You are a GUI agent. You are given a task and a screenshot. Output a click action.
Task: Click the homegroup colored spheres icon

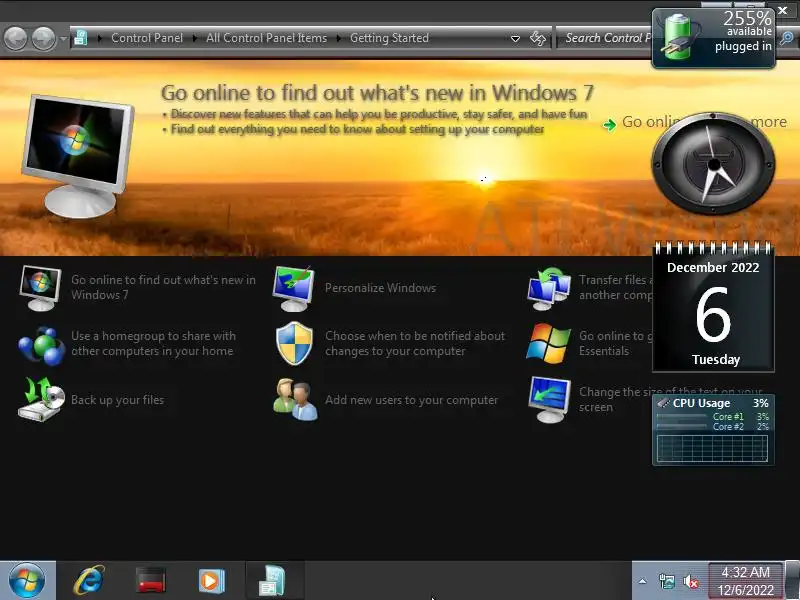click(41, 345)
